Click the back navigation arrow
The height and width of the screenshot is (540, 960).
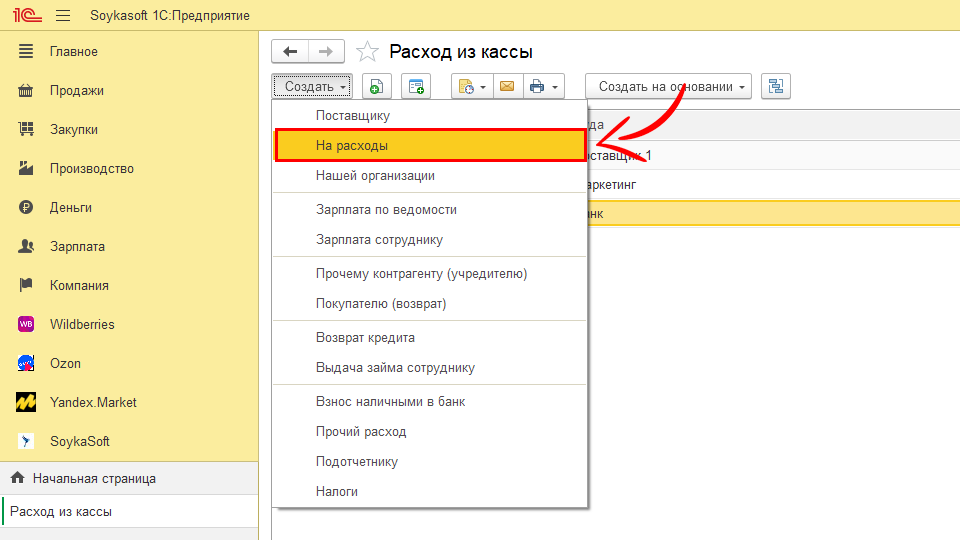click(290, 52)
